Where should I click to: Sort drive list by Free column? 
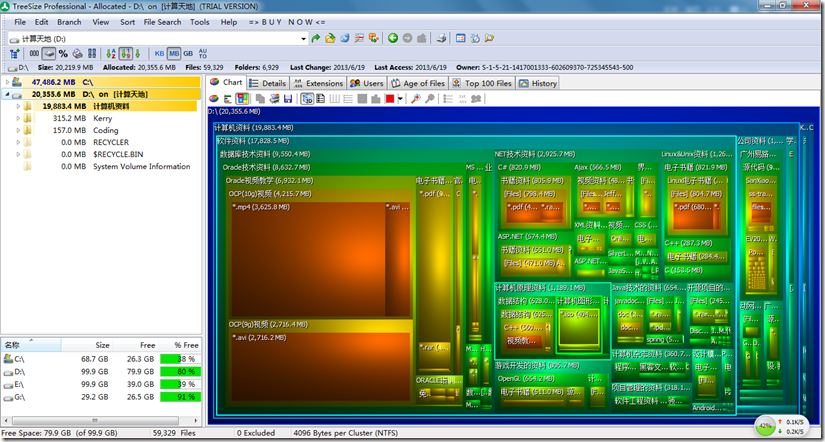pyautogui.click(x=135, y=345)
